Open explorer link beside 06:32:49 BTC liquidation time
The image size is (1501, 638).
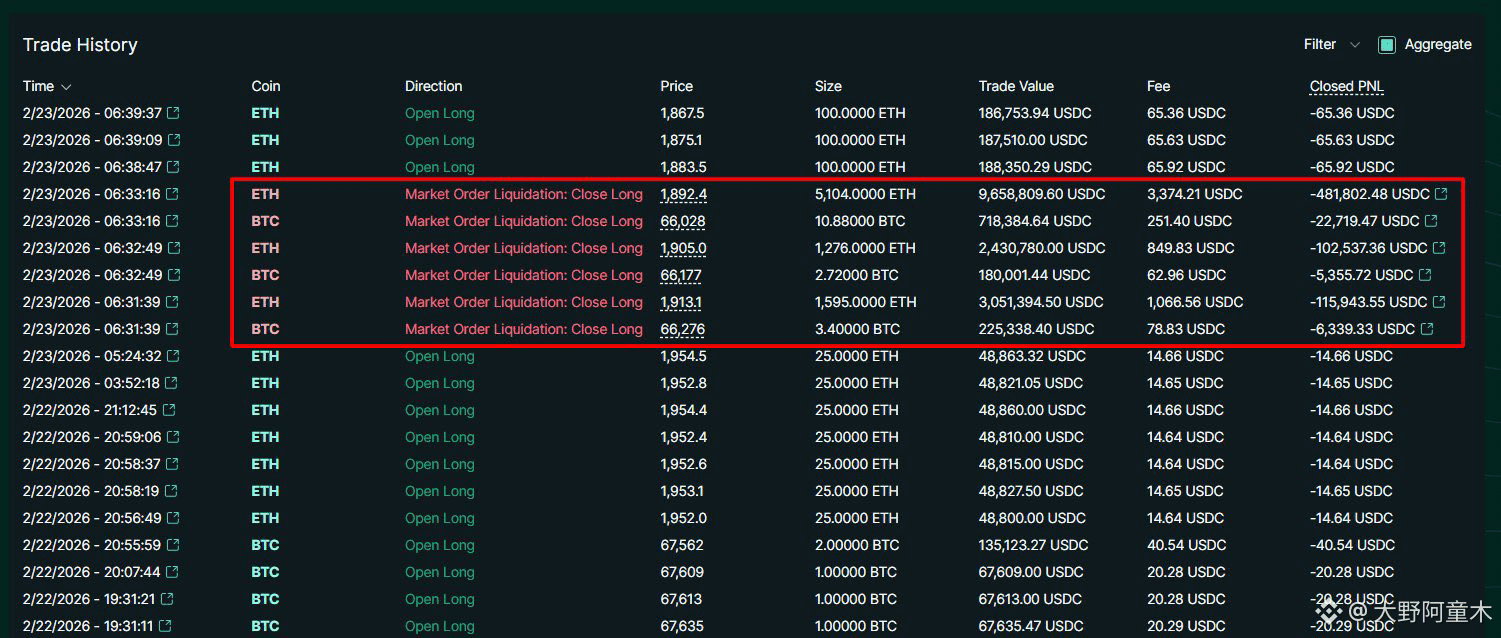174,275
